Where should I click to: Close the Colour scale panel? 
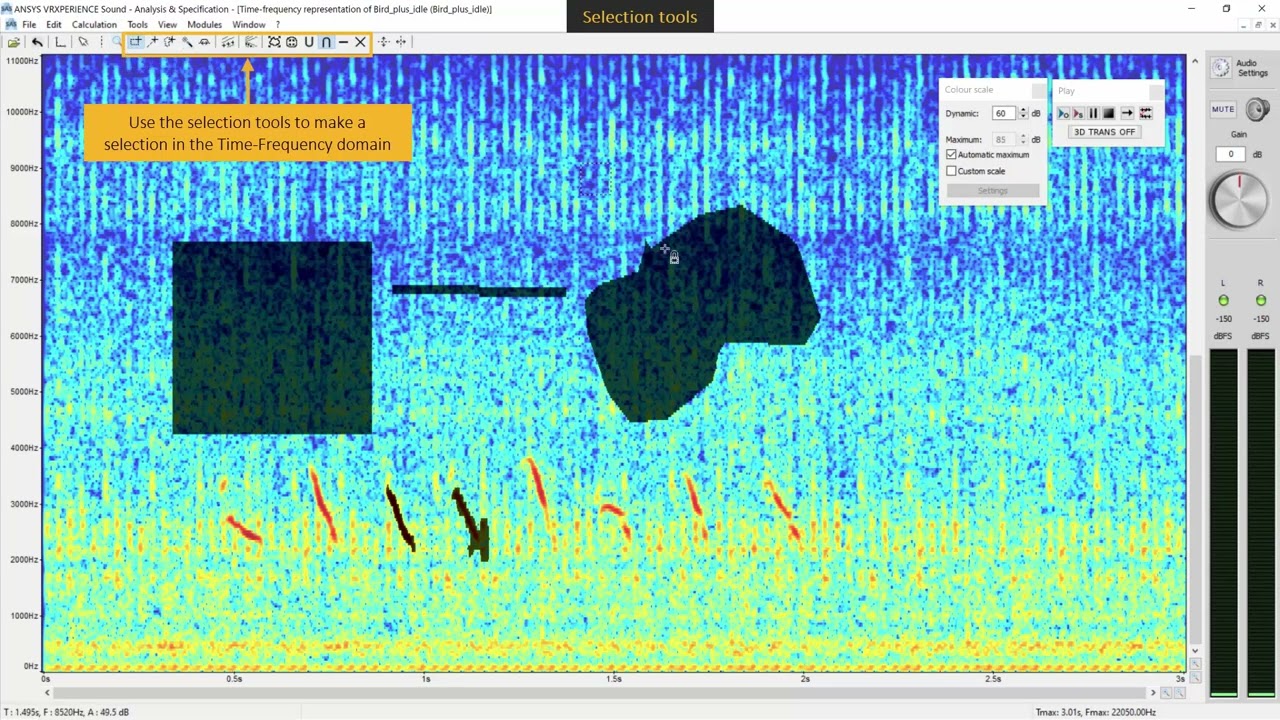pos(1039,90)
